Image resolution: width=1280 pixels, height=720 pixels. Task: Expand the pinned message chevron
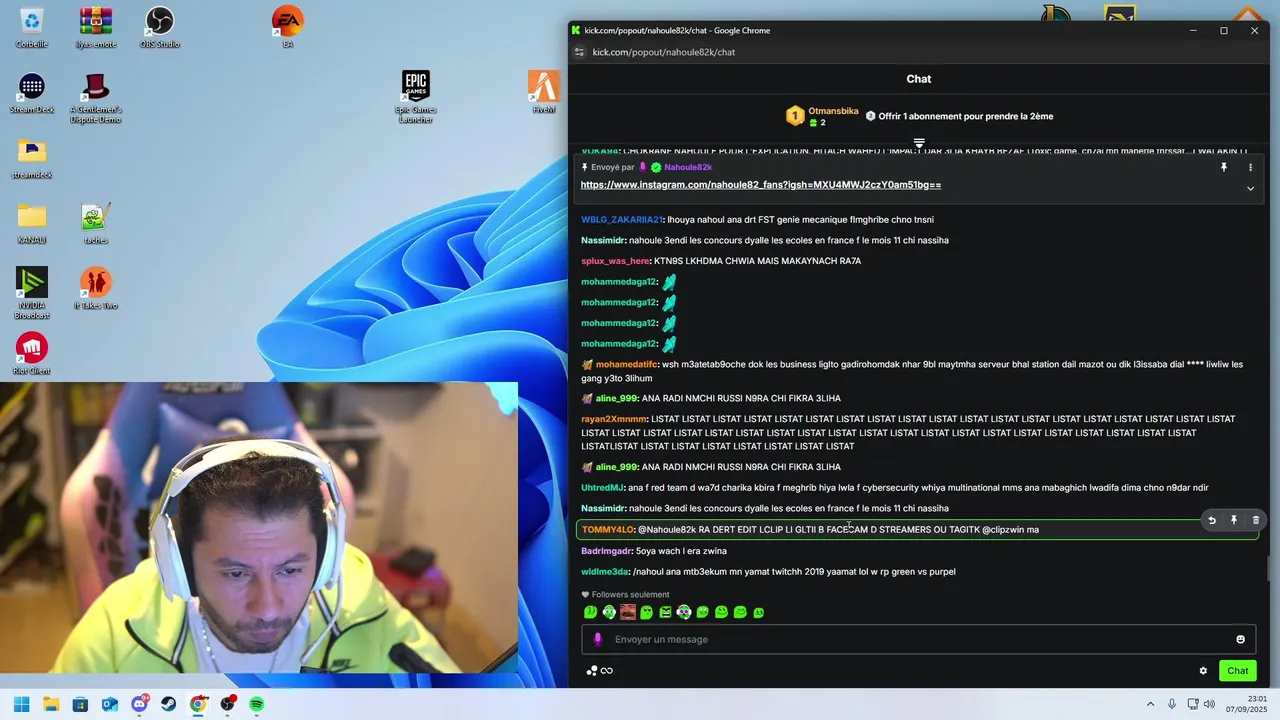tap(1250, 188)
